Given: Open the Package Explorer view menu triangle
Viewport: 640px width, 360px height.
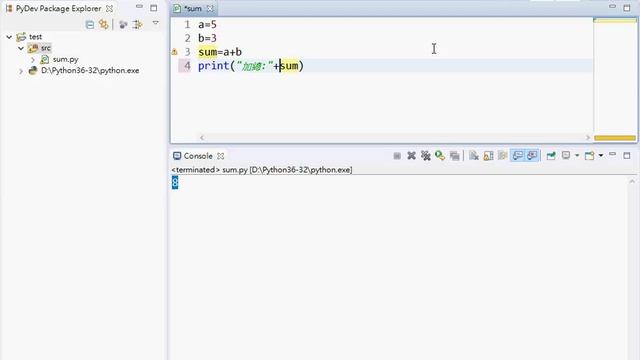Looking at the screenshot, I should [x=156, y=23].
